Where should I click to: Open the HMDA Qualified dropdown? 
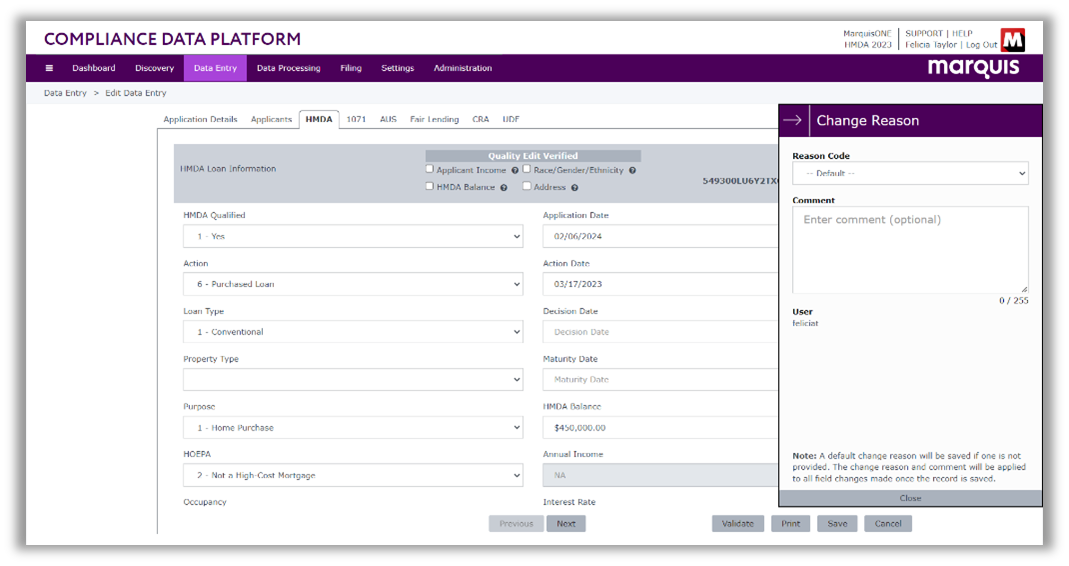[353, 237]
